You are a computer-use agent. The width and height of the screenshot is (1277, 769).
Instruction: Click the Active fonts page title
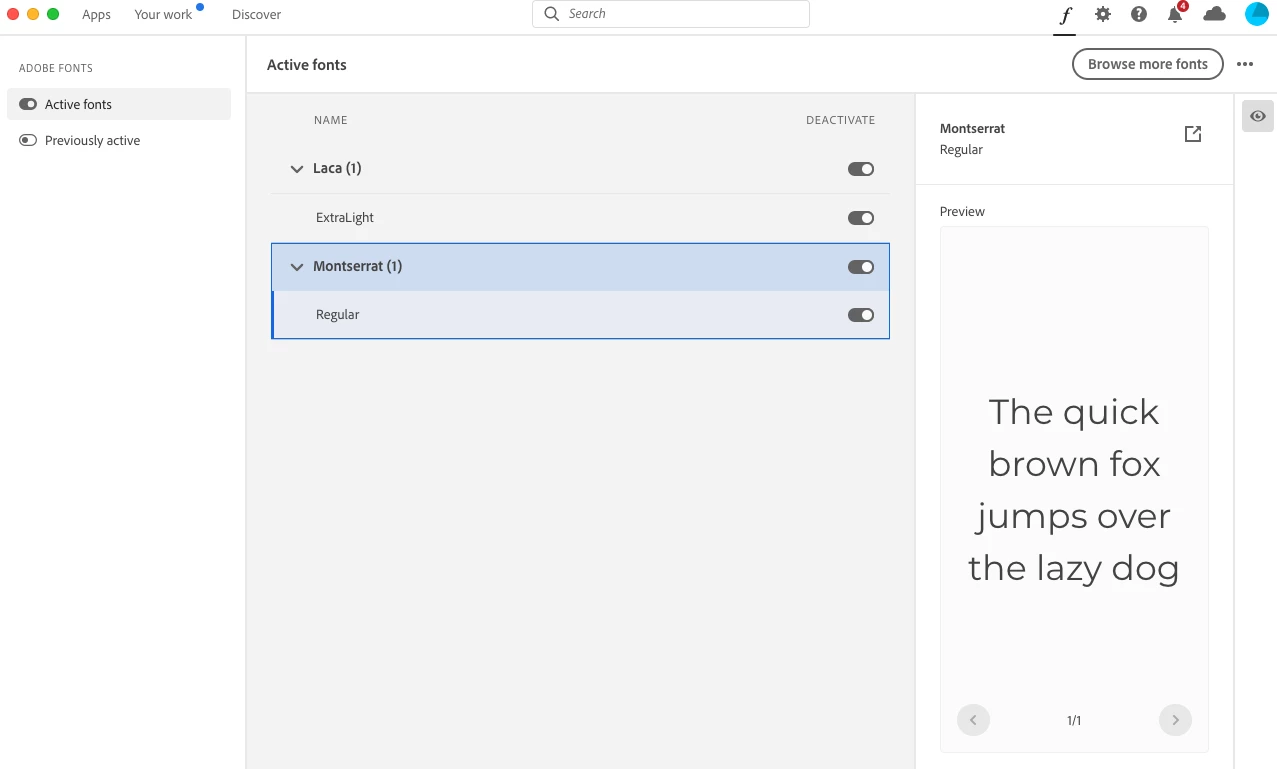(307, 65)
